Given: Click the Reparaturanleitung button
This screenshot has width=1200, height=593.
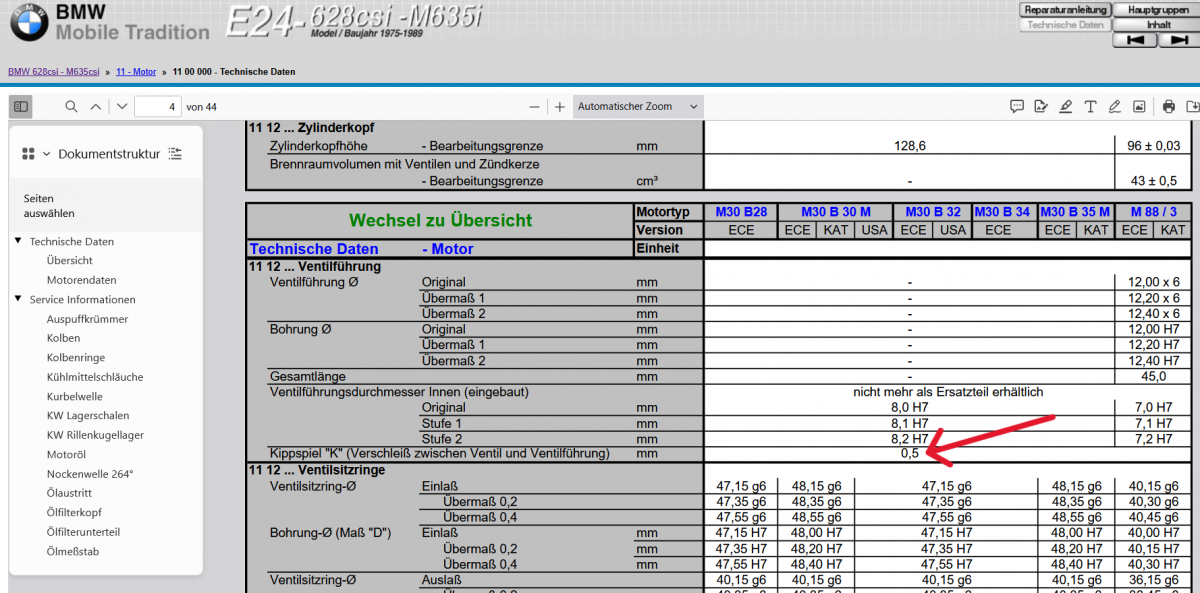Looking at the screenshot, I should pyautogui.click(x=1064, y=9).
